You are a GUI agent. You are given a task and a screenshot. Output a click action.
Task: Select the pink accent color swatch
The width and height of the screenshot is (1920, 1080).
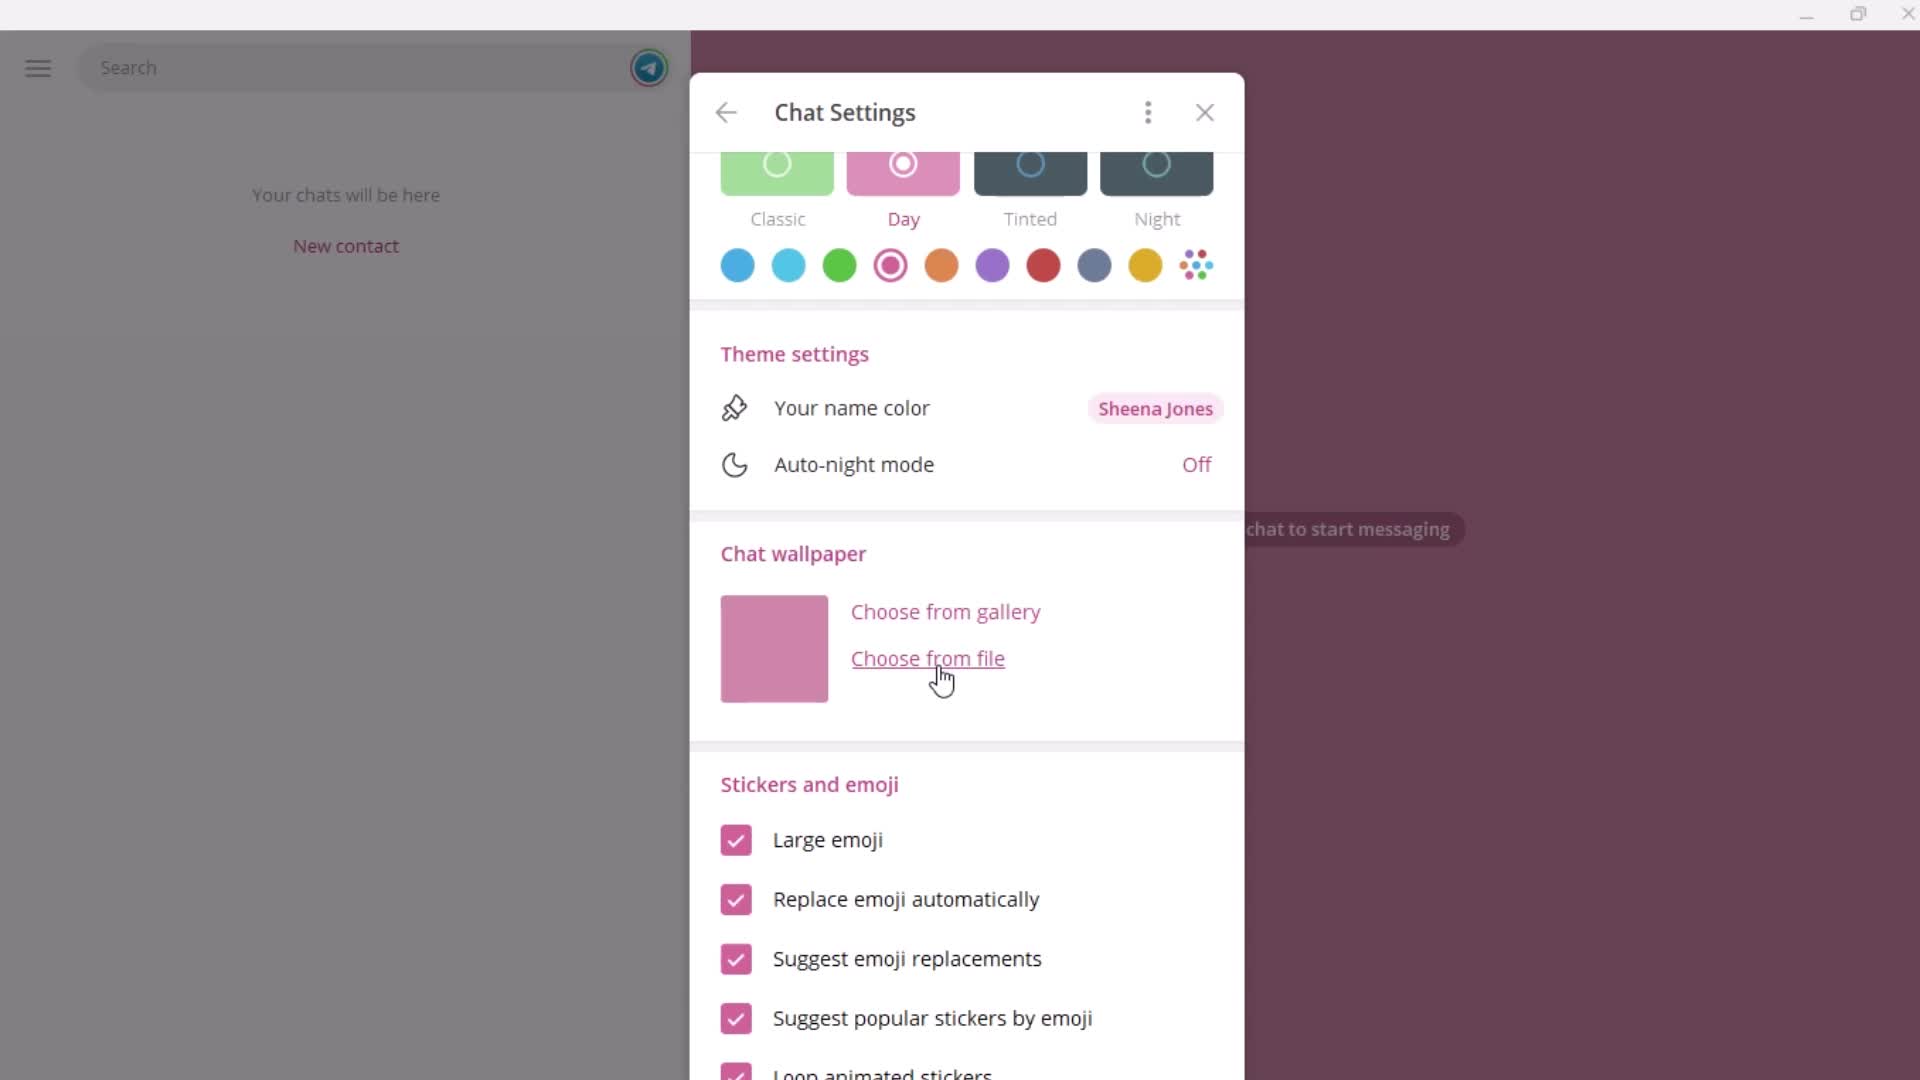pos(890,264)
